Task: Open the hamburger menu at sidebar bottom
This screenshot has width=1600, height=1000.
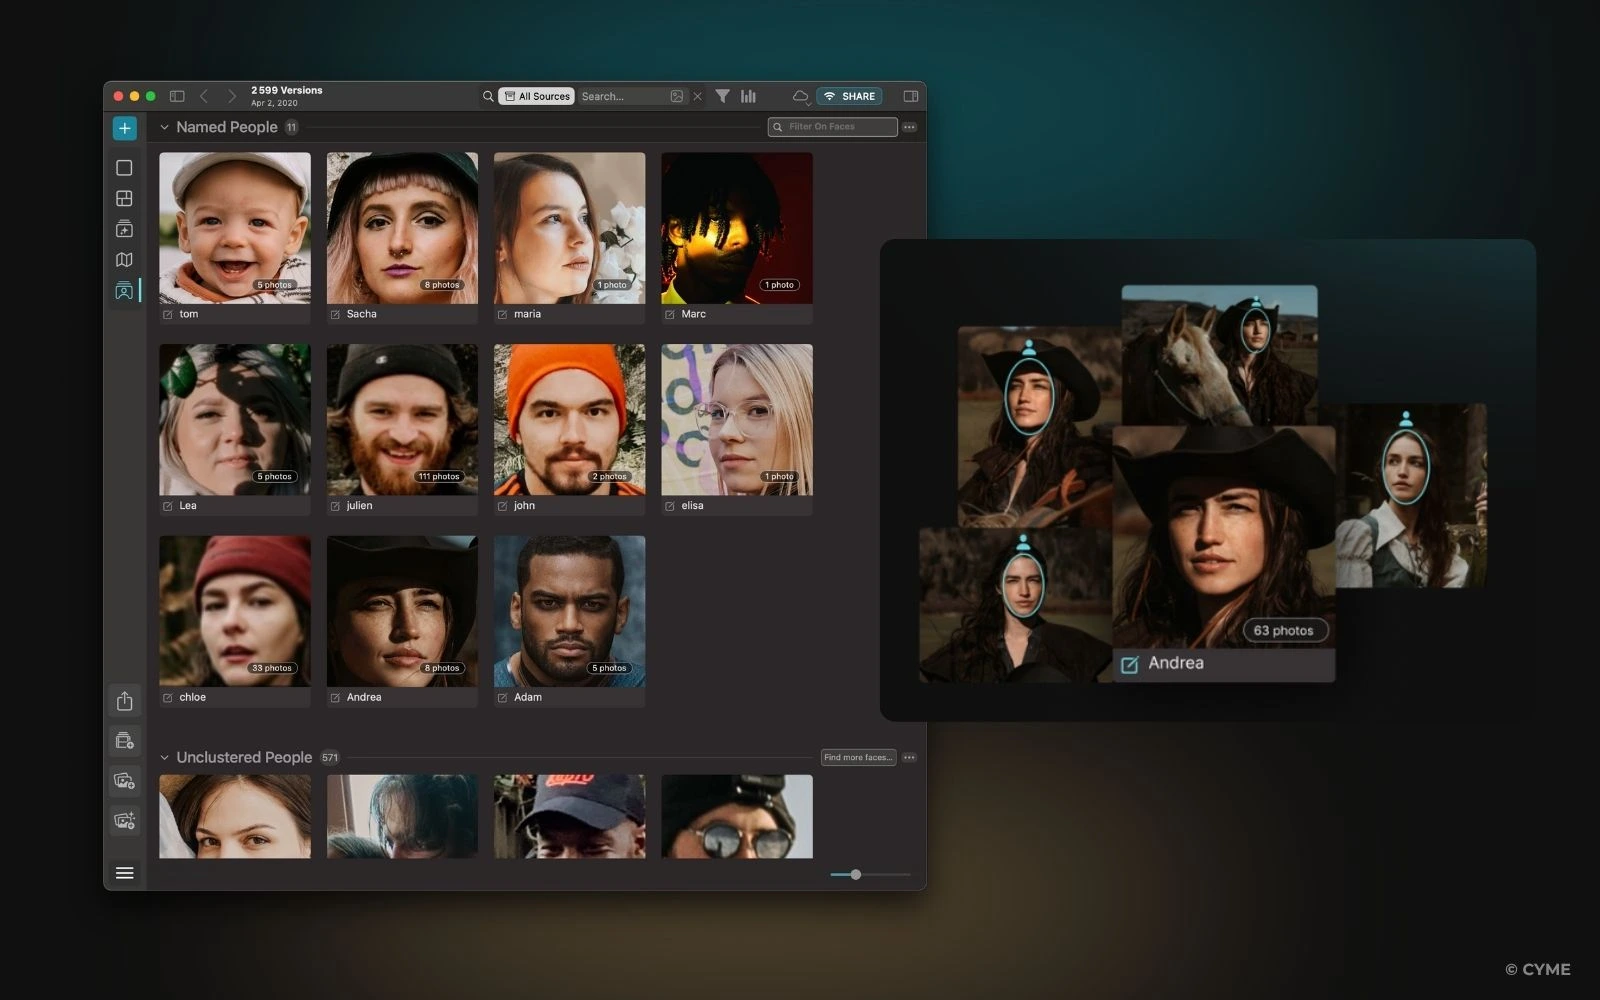Action: pyautogui.click(x=124, y=873)
